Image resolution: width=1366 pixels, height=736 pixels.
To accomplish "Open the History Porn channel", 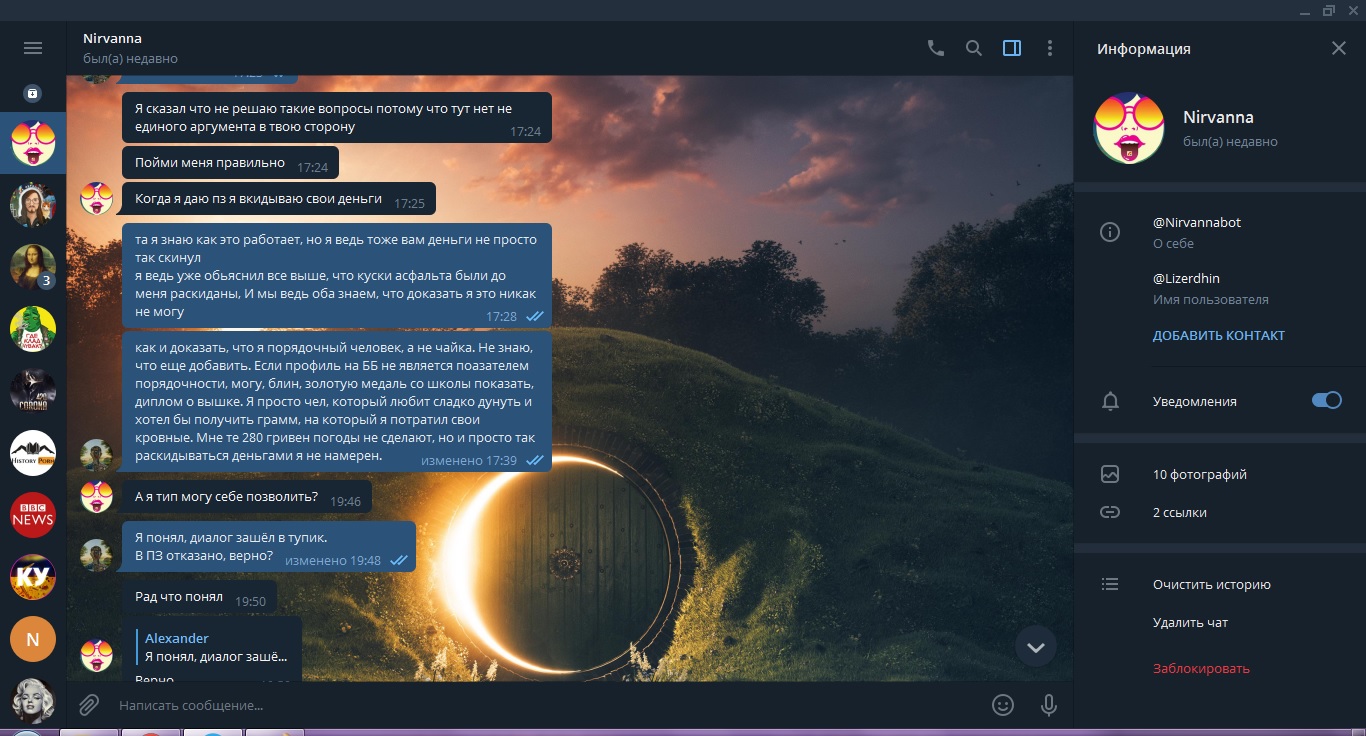I will (x=33, y=453).
